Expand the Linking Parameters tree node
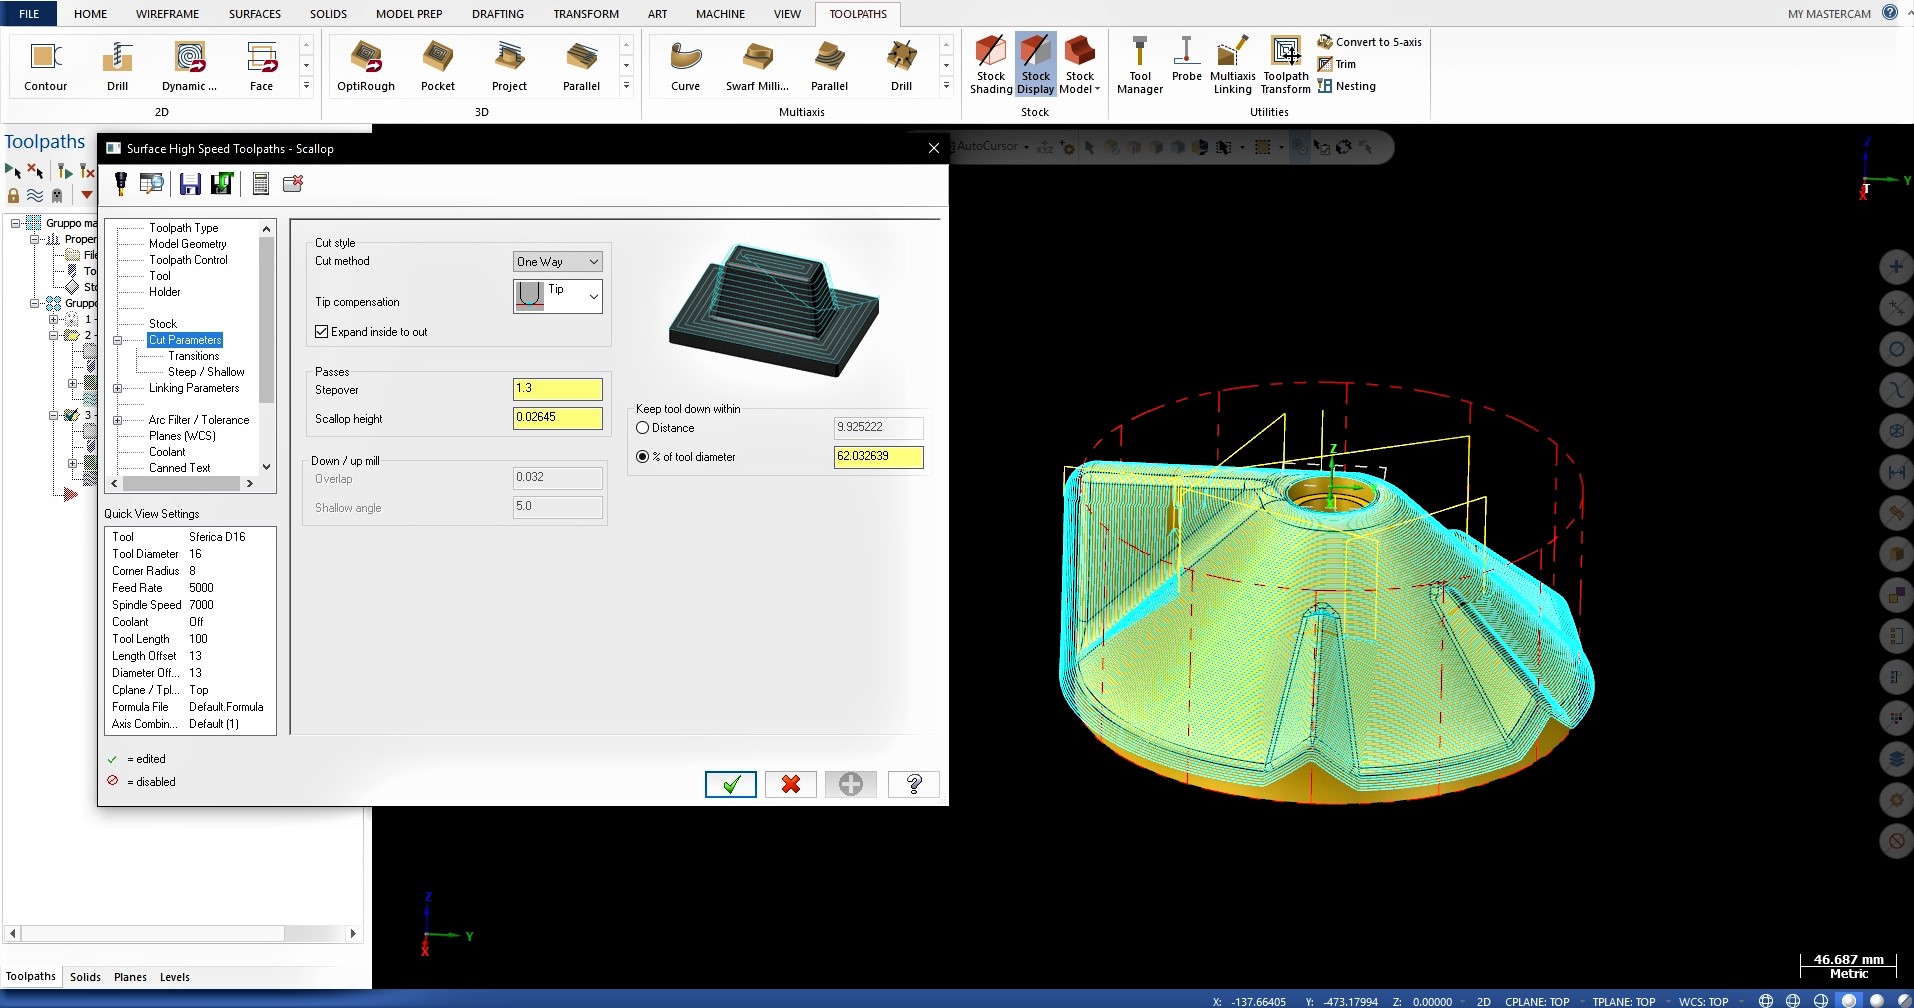1914x1008 pixels. click(118, 388)
